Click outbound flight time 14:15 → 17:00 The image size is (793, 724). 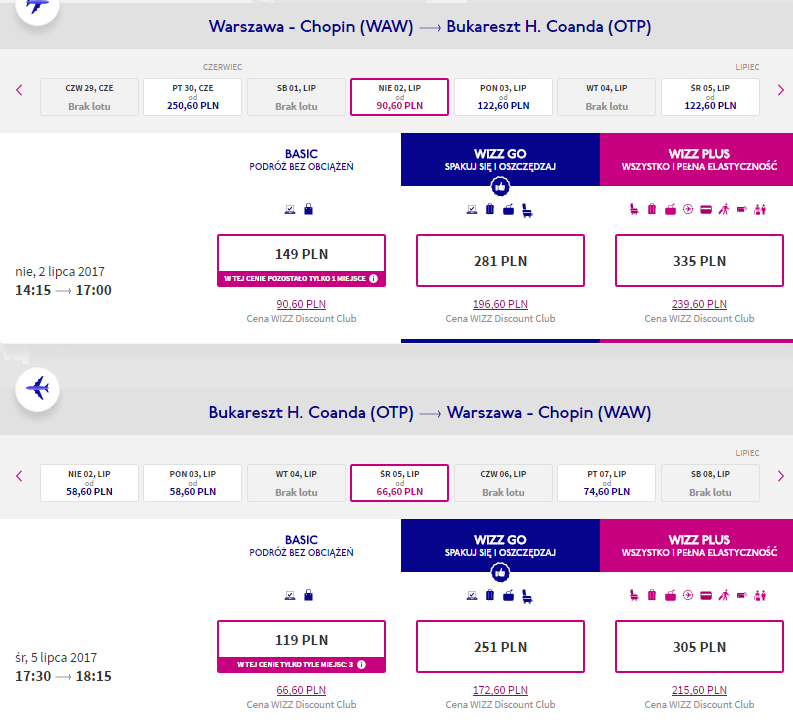point(63,290)
